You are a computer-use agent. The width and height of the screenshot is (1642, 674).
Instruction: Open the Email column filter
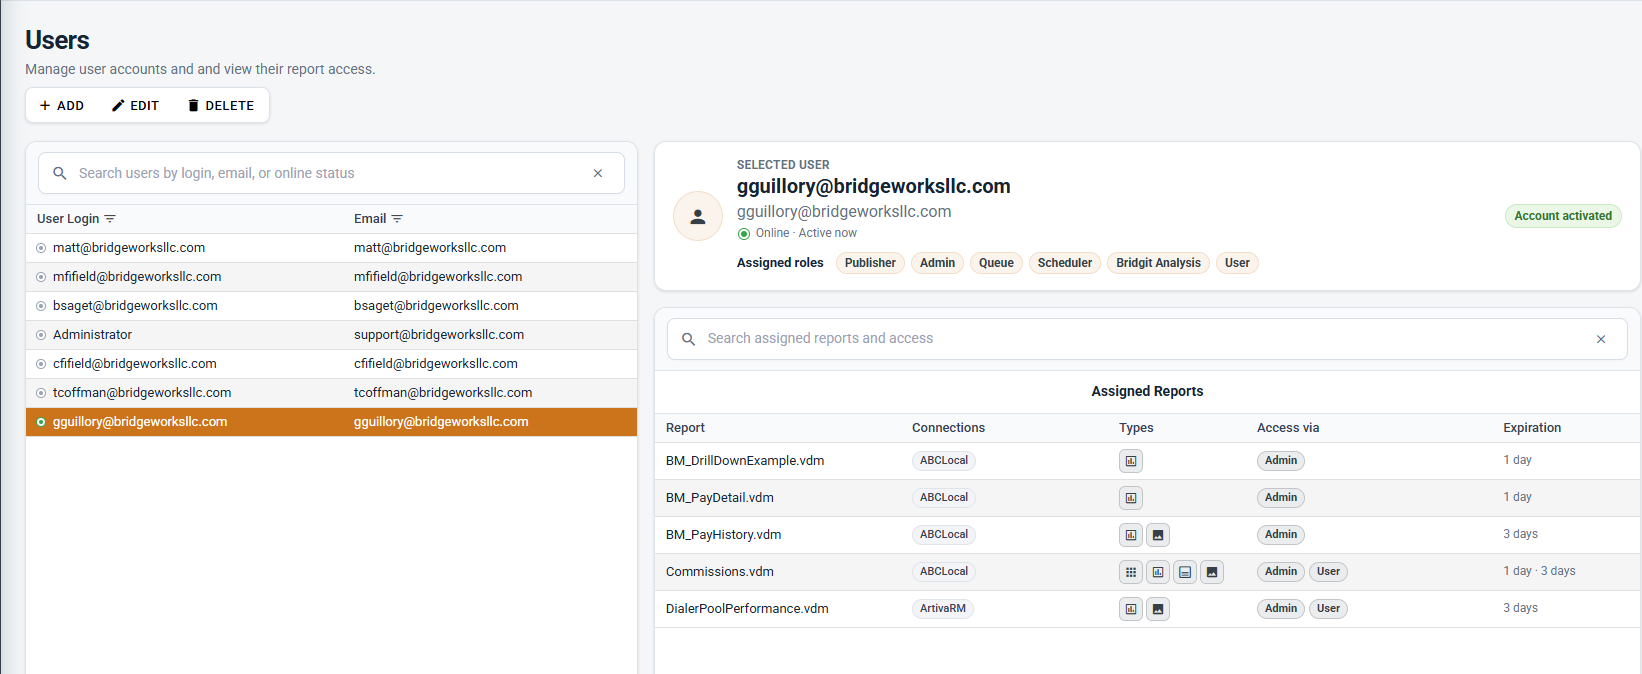[397, 219]
